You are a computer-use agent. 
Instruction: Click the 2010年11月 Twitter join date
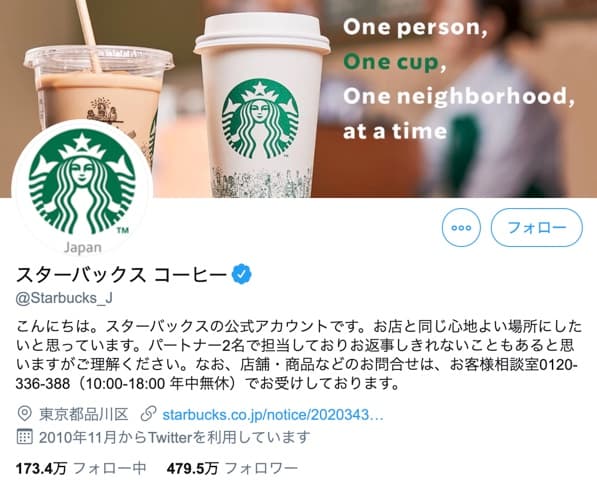point(174,437)
